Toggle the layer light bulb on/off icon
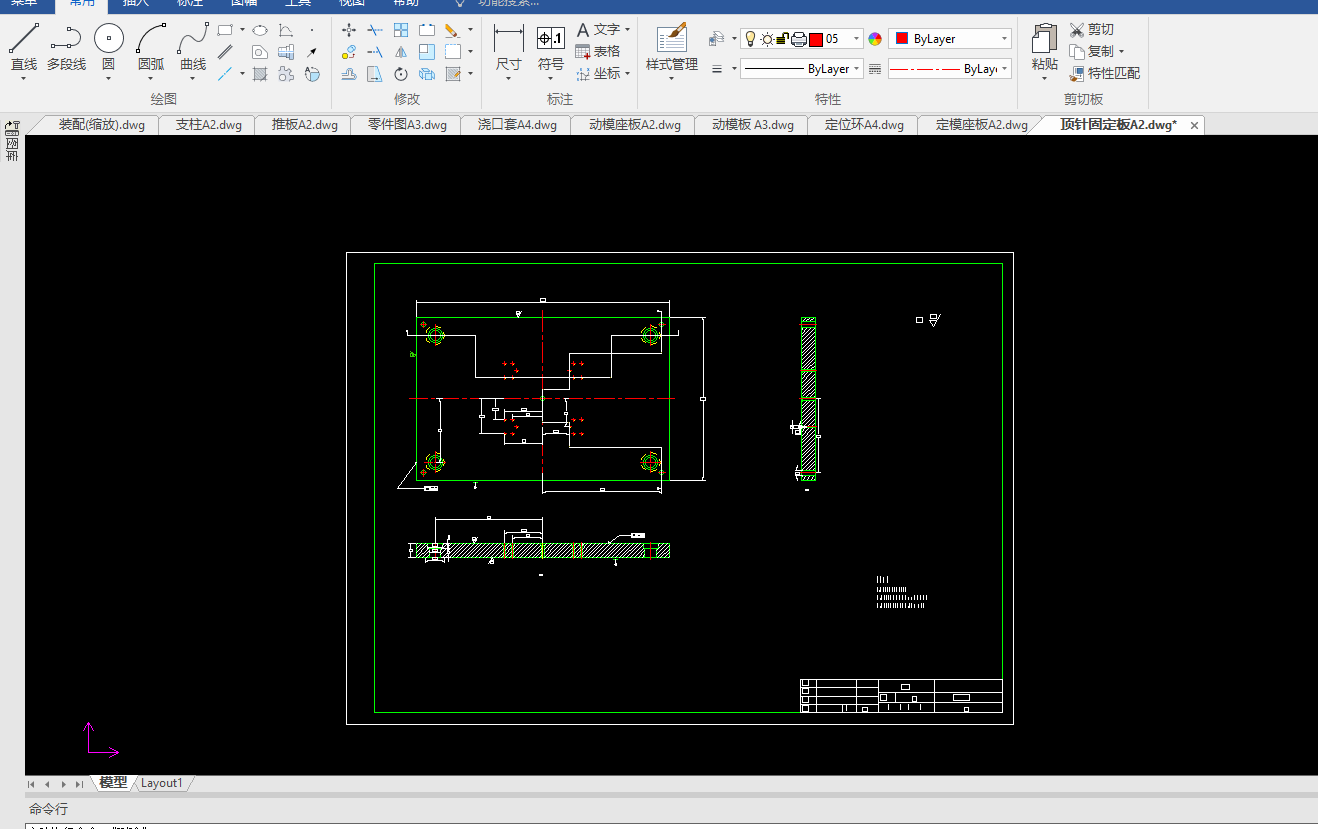 [x=749, y=39]
